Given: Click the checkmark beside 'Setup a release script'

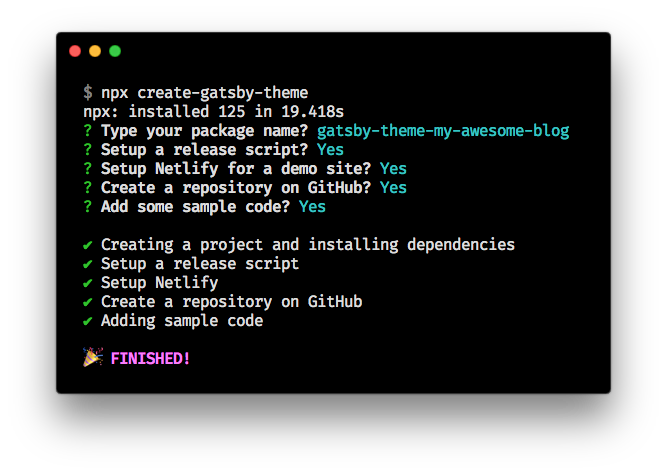Looking at the screenshot, I should coord(88,264).
